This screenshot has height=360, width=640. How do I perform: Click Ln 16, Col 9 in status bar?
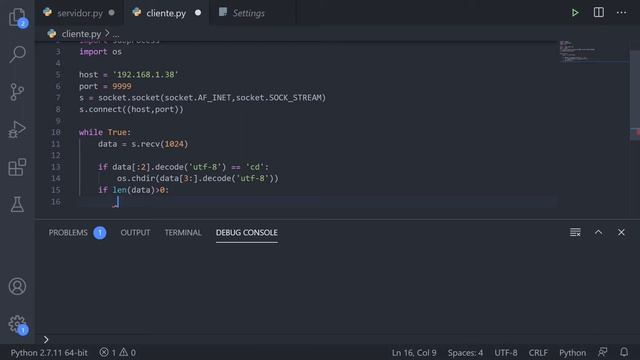[414, 352]
